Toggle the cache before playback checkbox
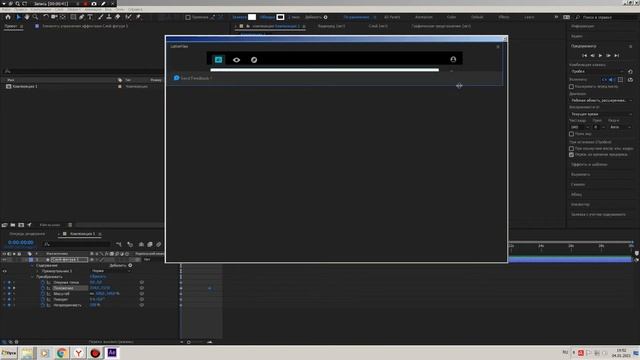Screen dimensions: 640x360 click(x=571, y=87)
